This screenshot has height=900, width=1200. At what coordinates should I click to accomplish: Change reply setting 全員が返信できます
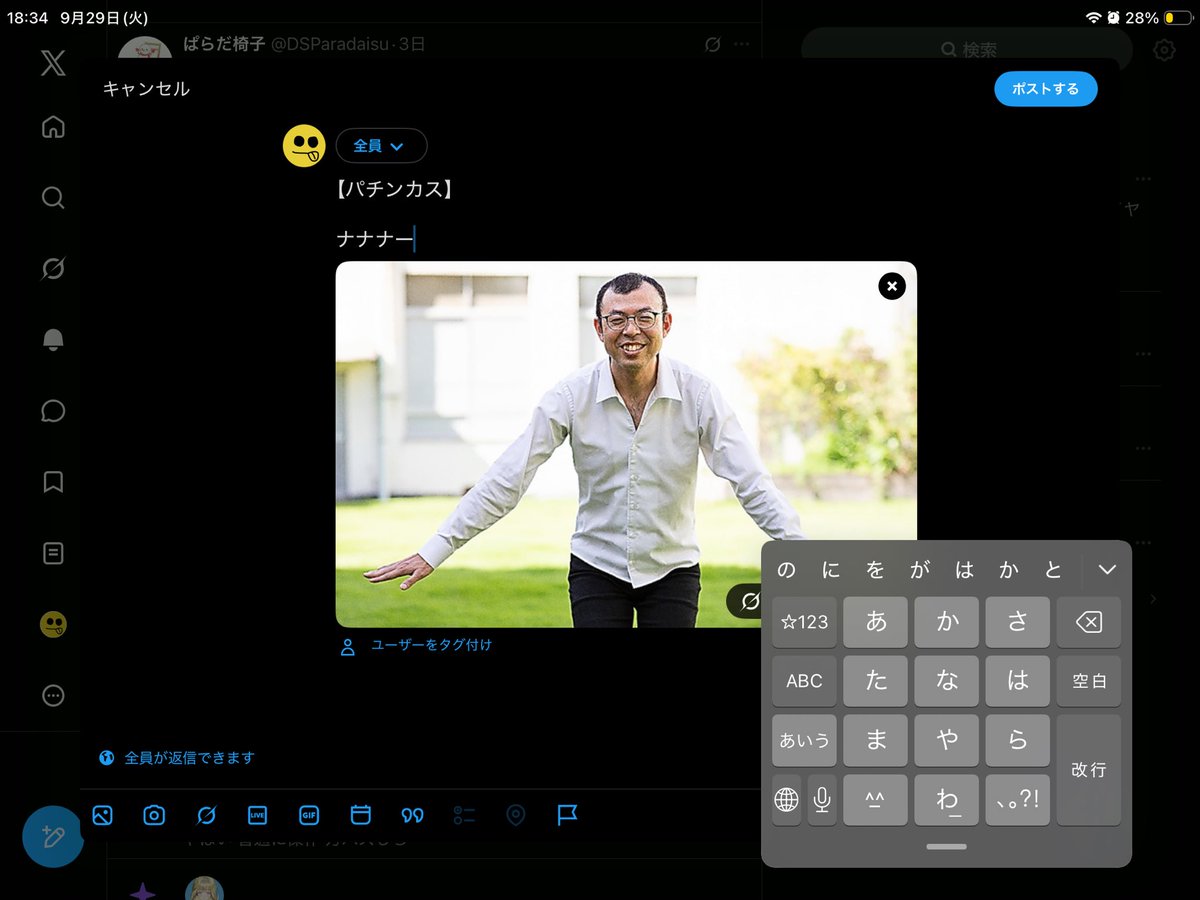(177, 758)
